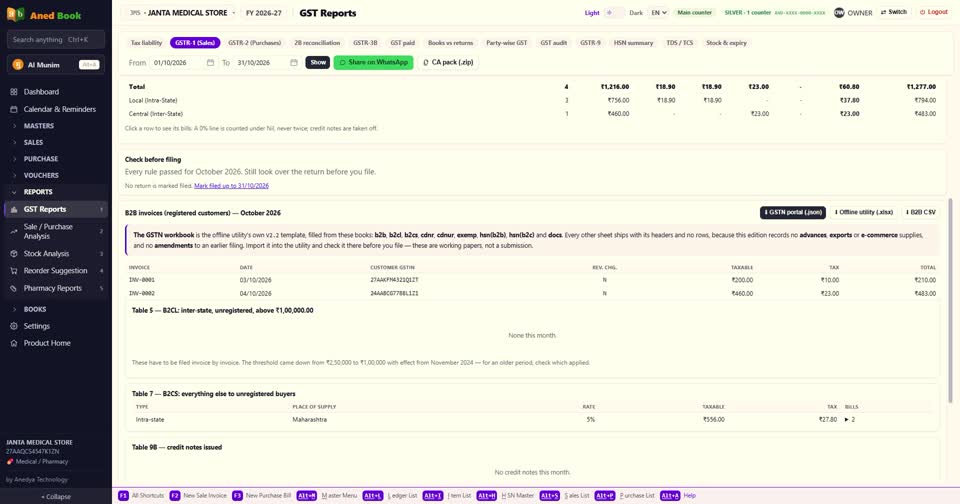This screenshot has width=960, height=504.
Task: Click the Product Home house icon
Action: [13, 344]
